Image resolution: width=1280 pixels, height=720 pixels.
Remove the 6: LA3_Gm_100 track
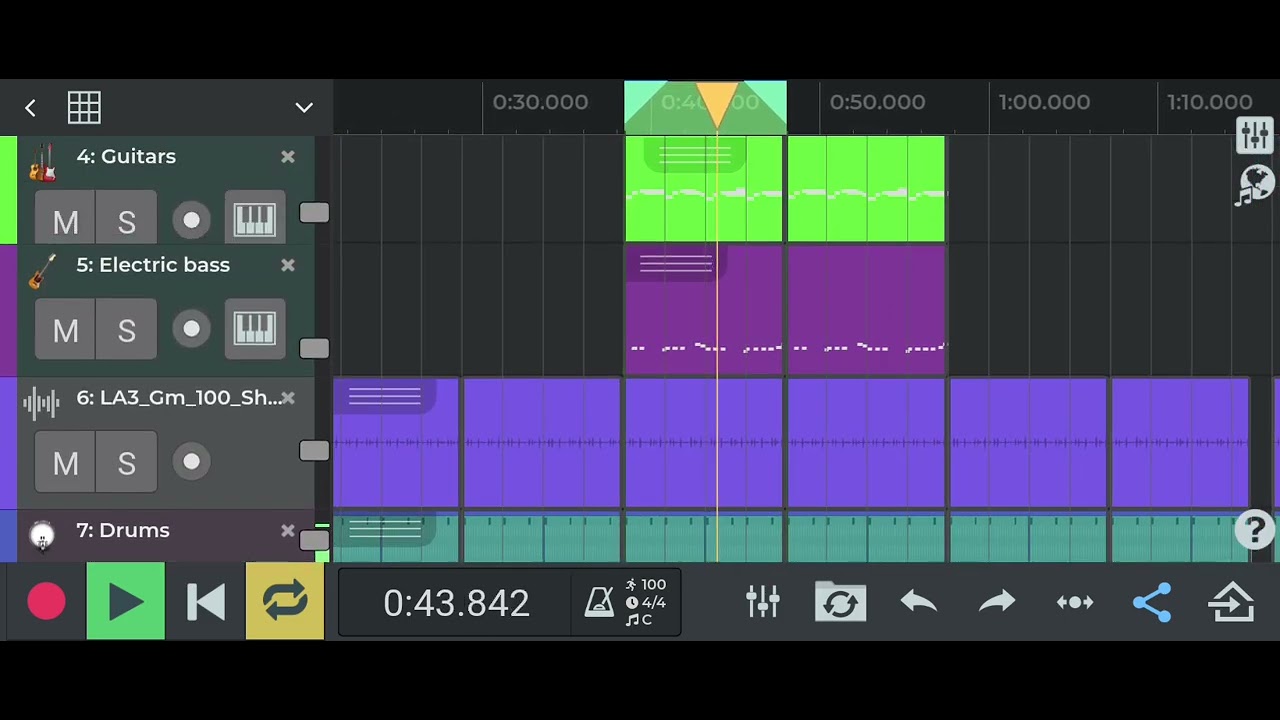(288, 398)
